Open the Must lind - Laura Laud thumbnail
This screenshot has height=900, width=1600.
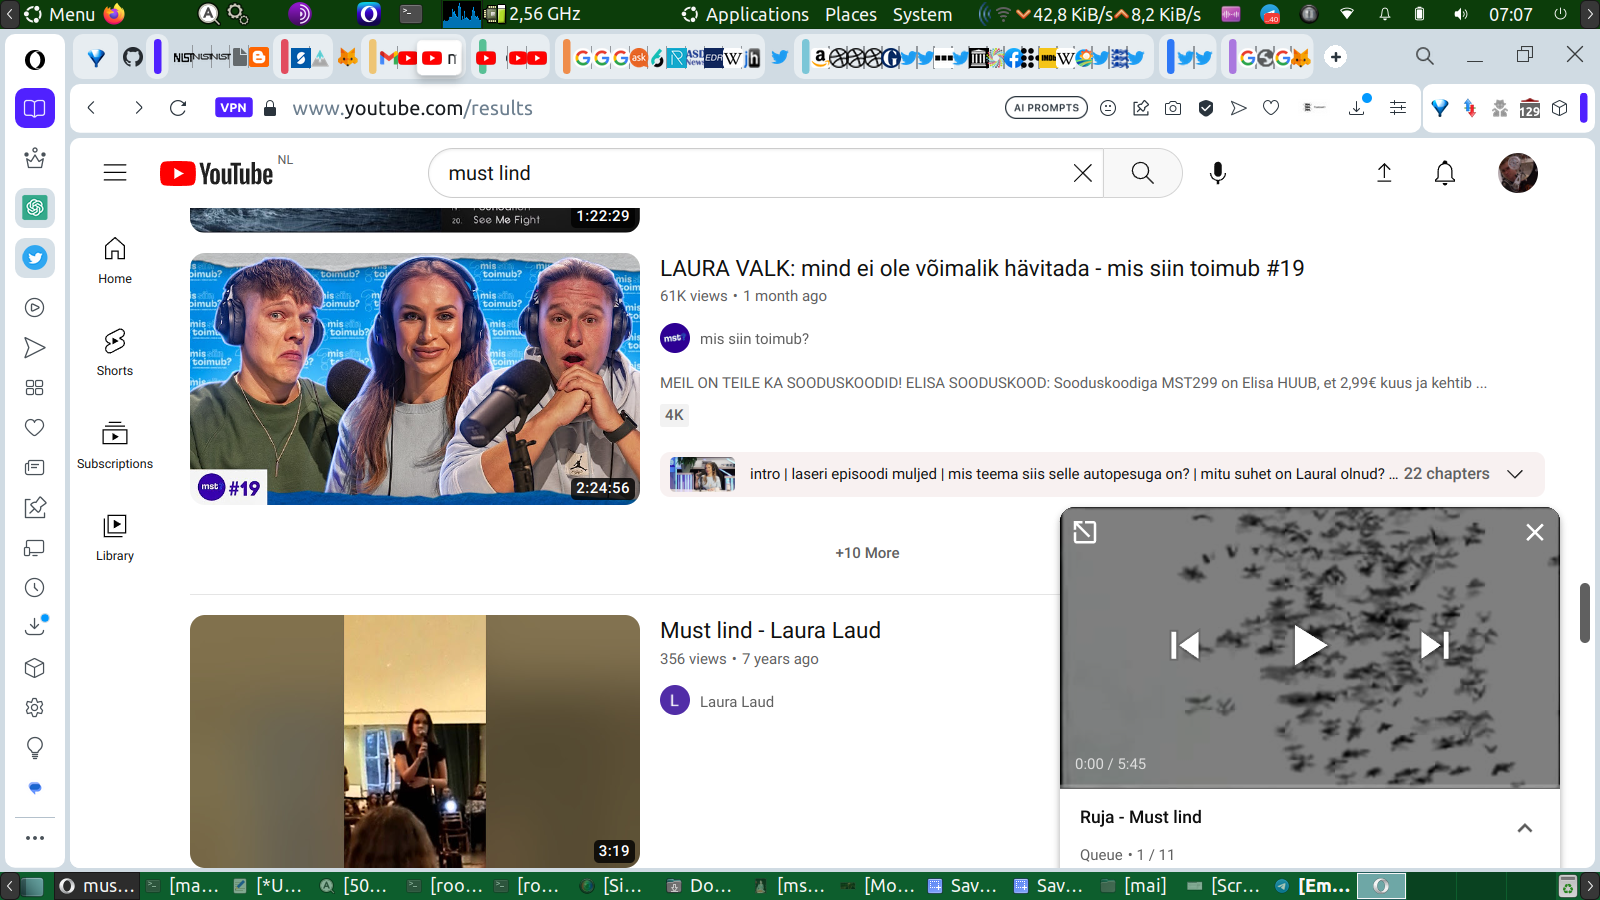point(415,741)
